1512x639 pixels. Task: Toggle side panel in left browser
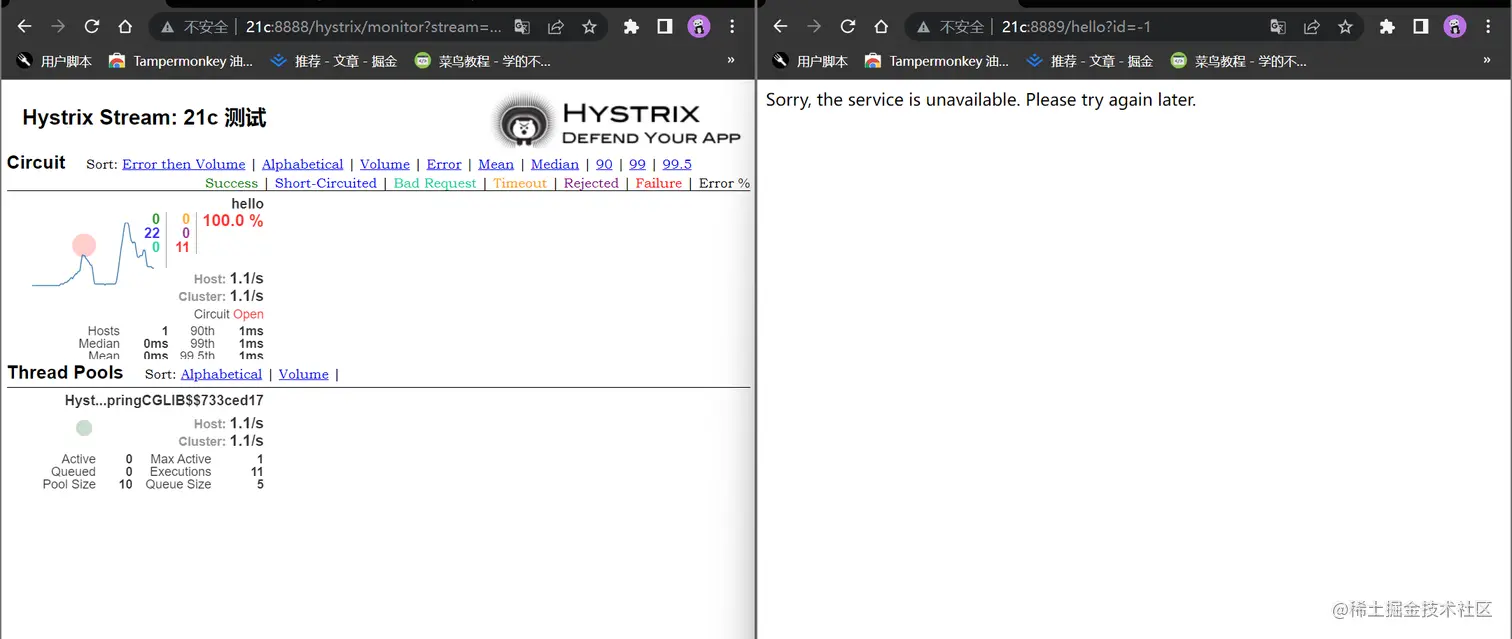[665, 27]
